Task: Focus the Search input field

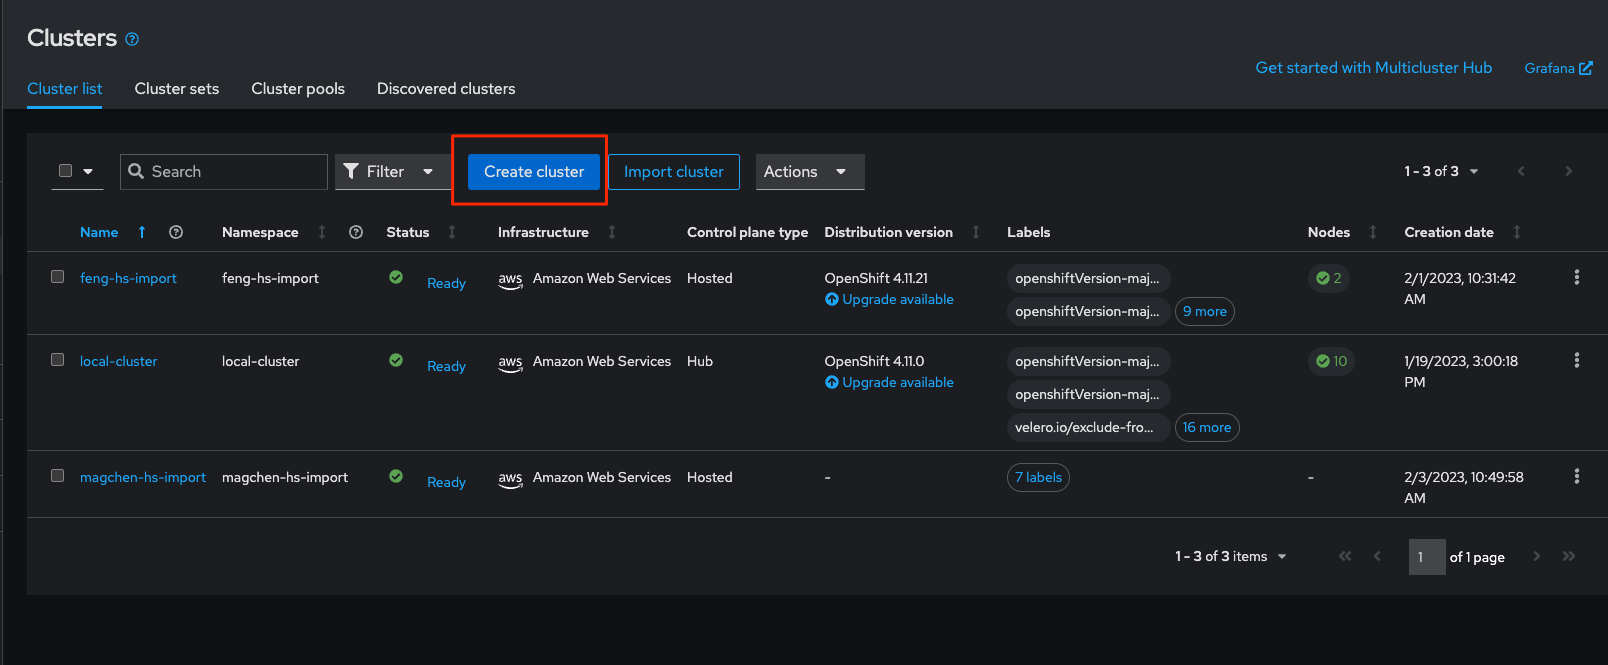Action: tap(235, 172)
